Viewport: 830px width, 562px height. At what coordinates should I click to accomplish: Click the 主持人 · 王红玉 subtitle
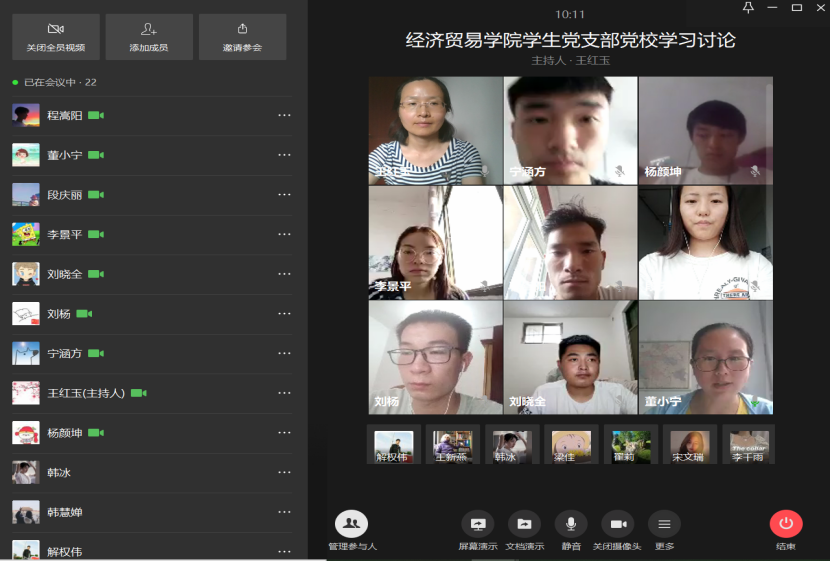(571, 61)
